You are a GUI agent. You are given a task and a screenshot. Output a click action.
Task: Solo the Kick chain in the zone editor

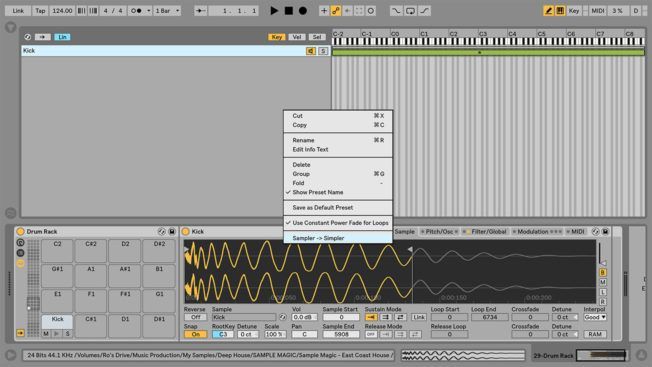323,51
